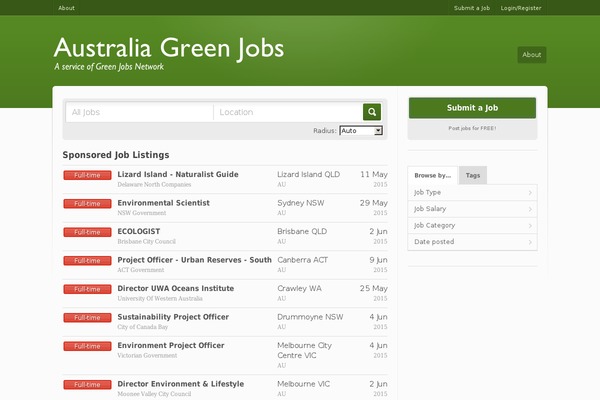Click the Melbourne City Centre VIC location

pyautogui.click(x=305, y=350)
